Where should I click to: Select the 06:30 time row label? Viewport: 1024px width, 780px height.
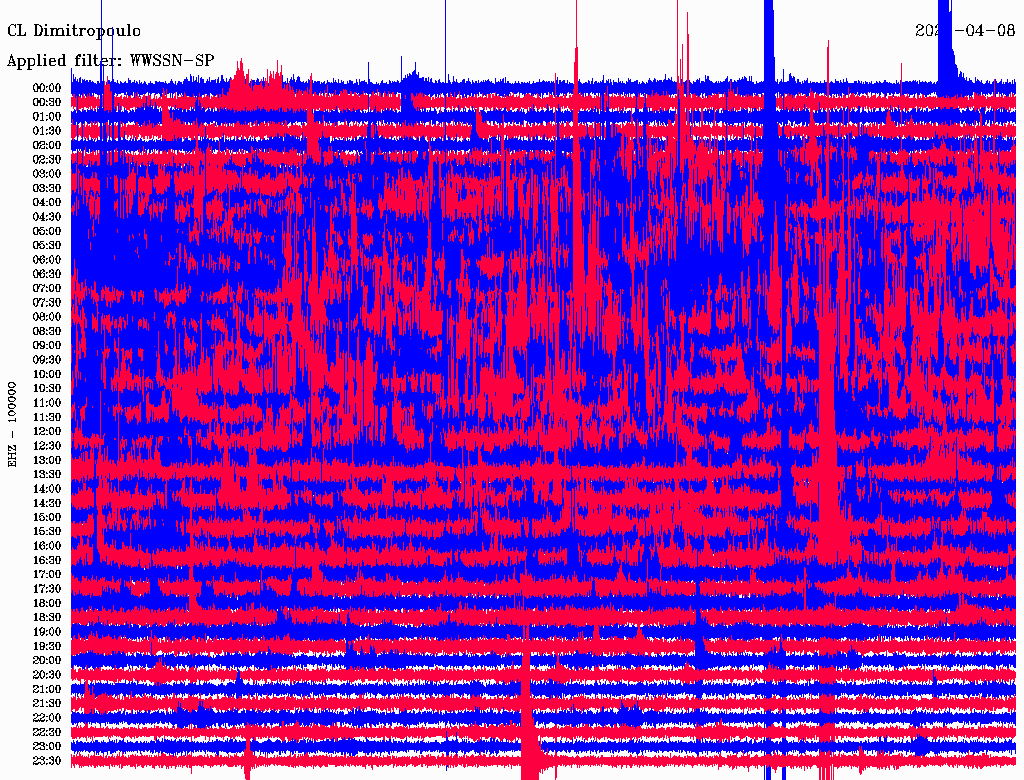tap(47, 274)
